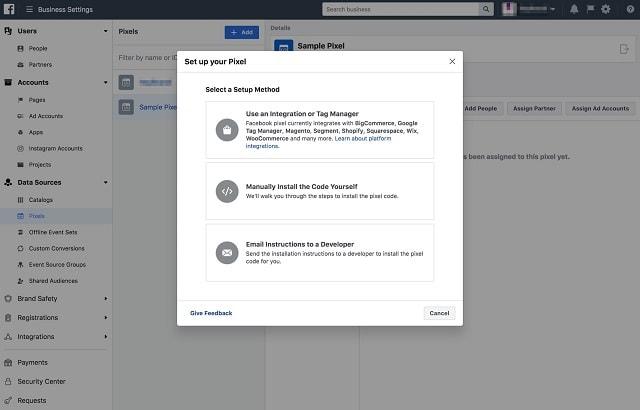The width and height of the screenshot is (640, 410).
Task: Open the hamburger menu beside Business Settings
Action: pyautogui.click(x=27, y=9)
